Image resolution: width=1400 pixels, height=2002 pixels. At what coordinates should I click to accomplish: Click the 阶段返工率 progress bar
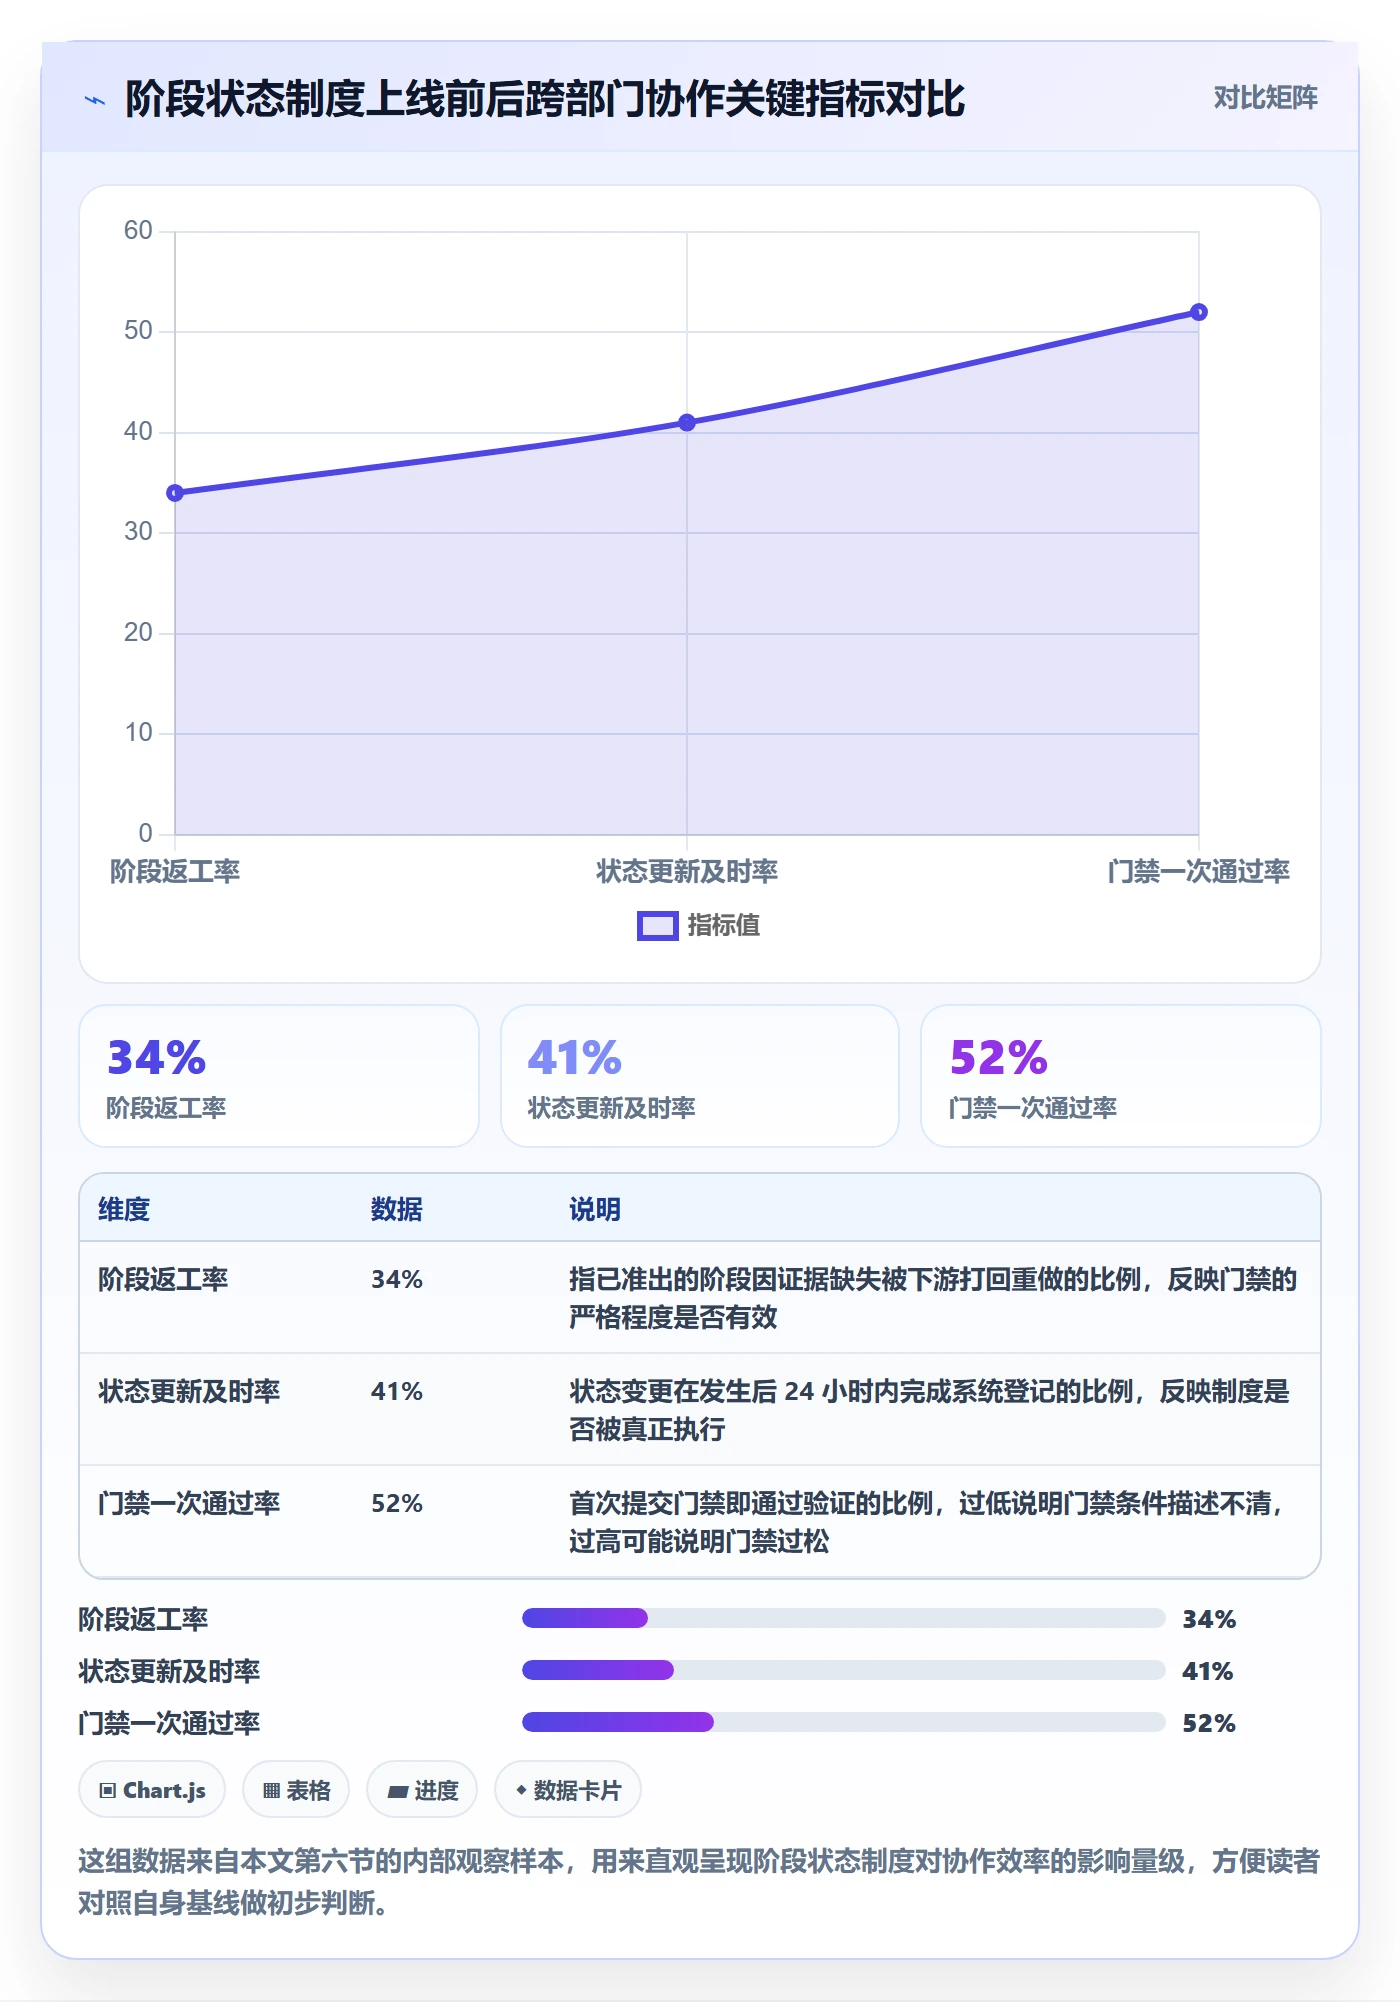pyautogui.click(x=843, y=1619)
